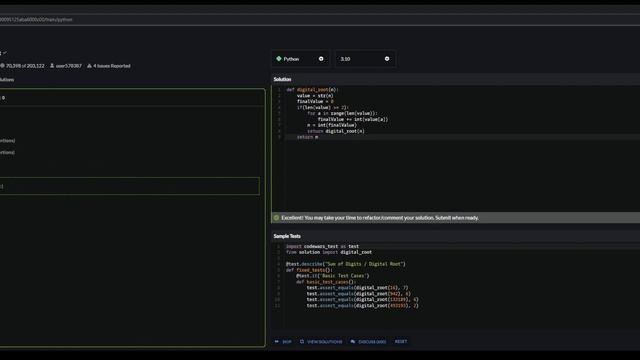Click the completions target icon
This screenshot has width=640, height=360.
2,66
